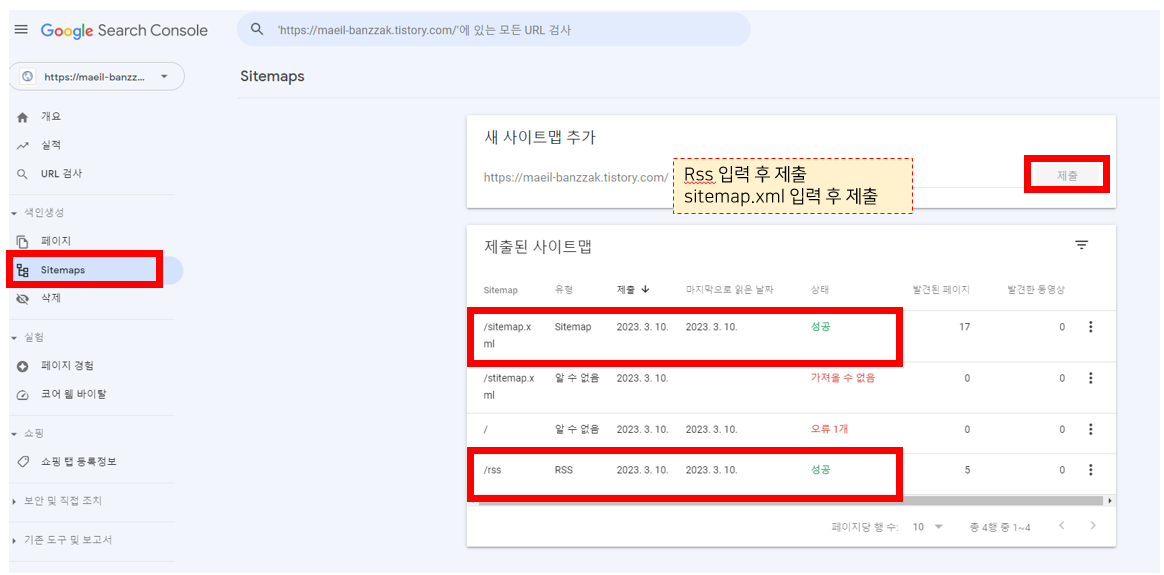Open 코어 웹 바이탈 report
Image resolution: width=1164 pixels, height=575 pixels.
tap(73, 394)
